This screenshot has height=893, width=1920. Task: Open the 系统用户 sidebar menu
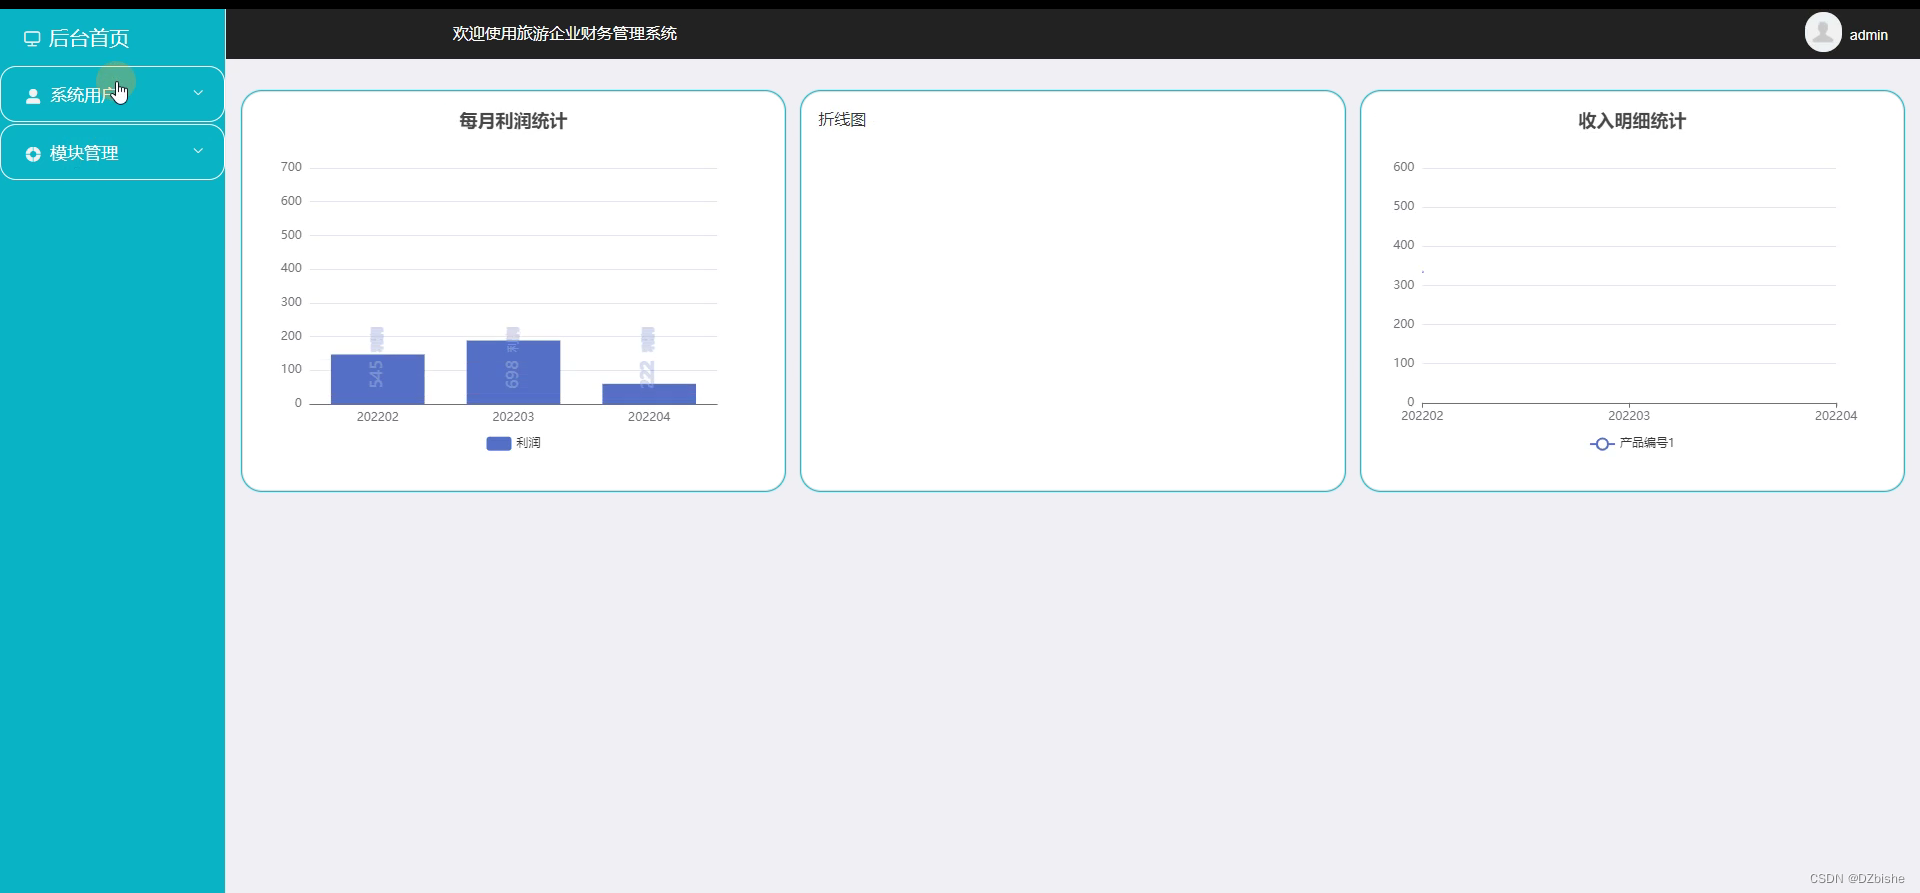point(112,94)
